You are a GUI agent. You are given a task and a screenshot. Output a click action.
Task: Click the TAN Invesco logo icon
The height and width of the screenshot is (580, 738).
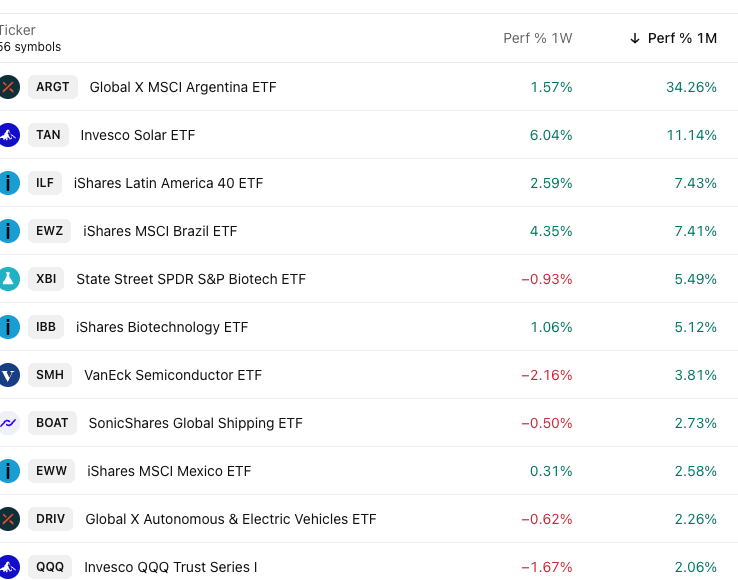[x=8, y=135]
